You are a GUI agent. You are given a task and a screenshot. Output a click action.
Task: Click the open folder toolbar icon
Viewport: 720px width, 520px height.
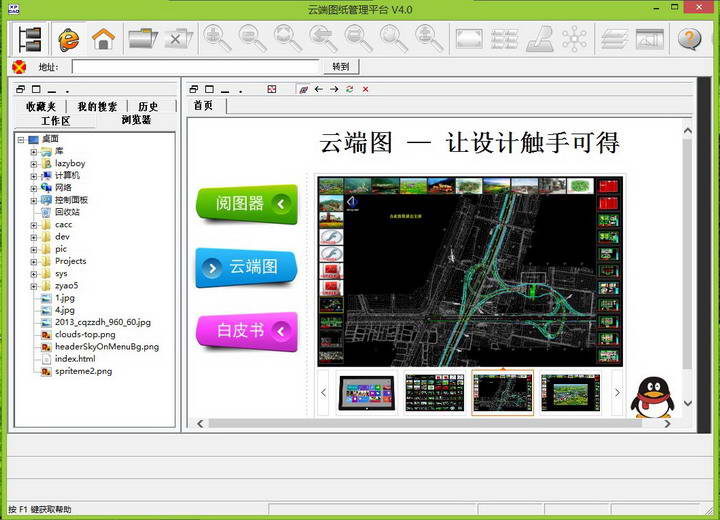tap(142, 39)
